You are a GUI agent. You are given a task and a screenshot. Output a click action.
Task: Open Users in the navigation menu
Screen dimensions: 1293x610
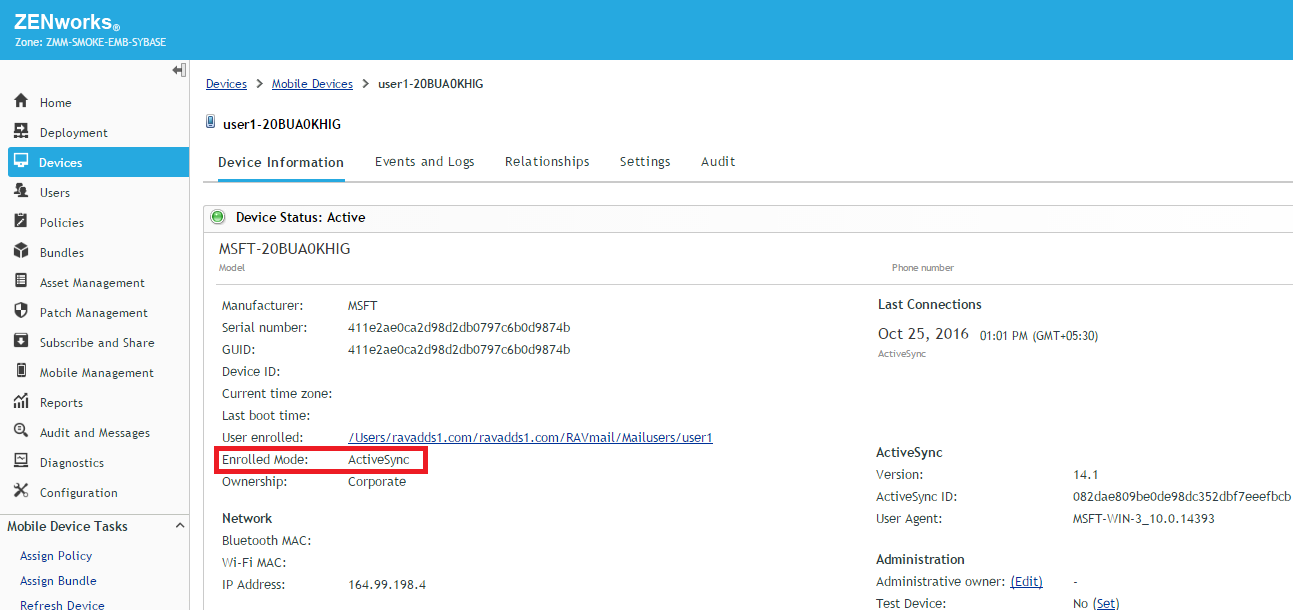(55, 193)
